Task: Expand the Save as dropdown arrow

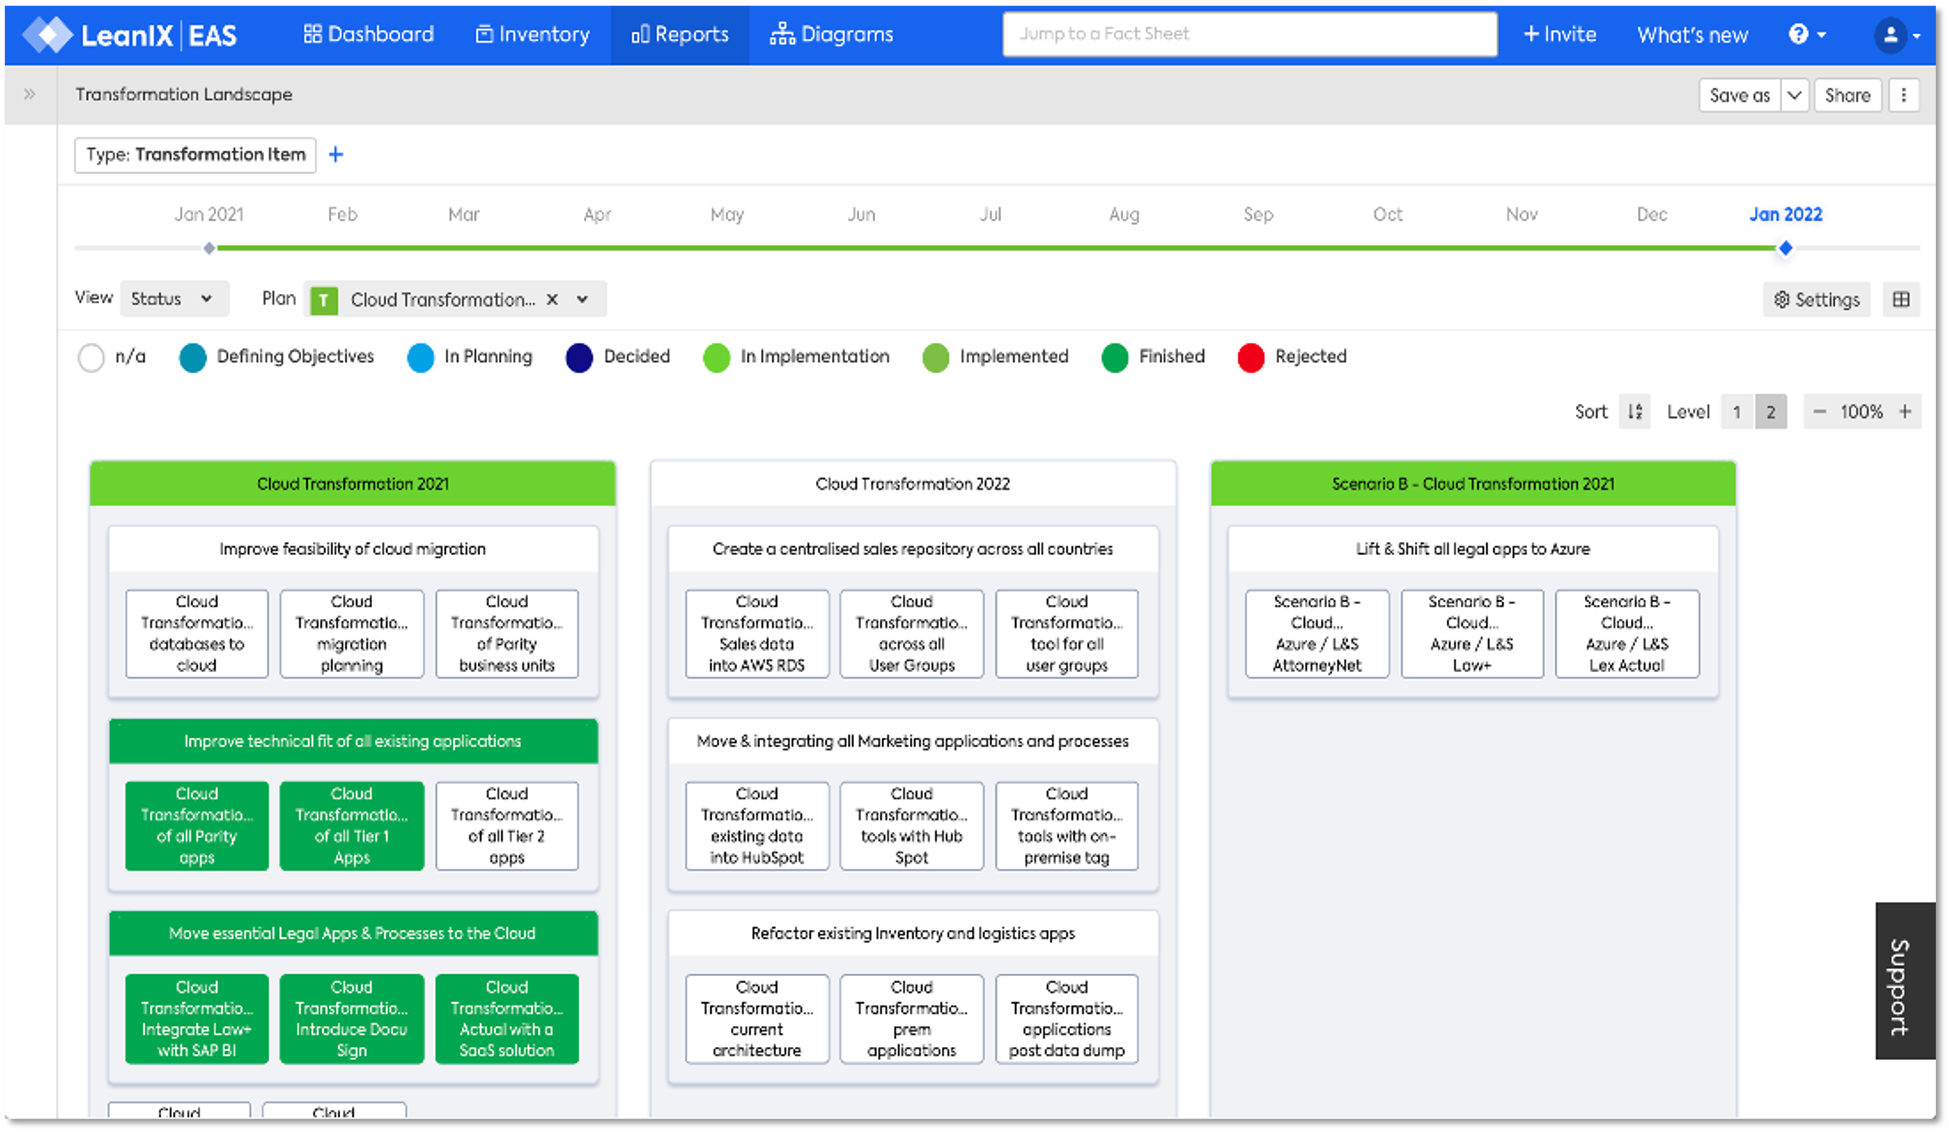Action: point(1795,95)
